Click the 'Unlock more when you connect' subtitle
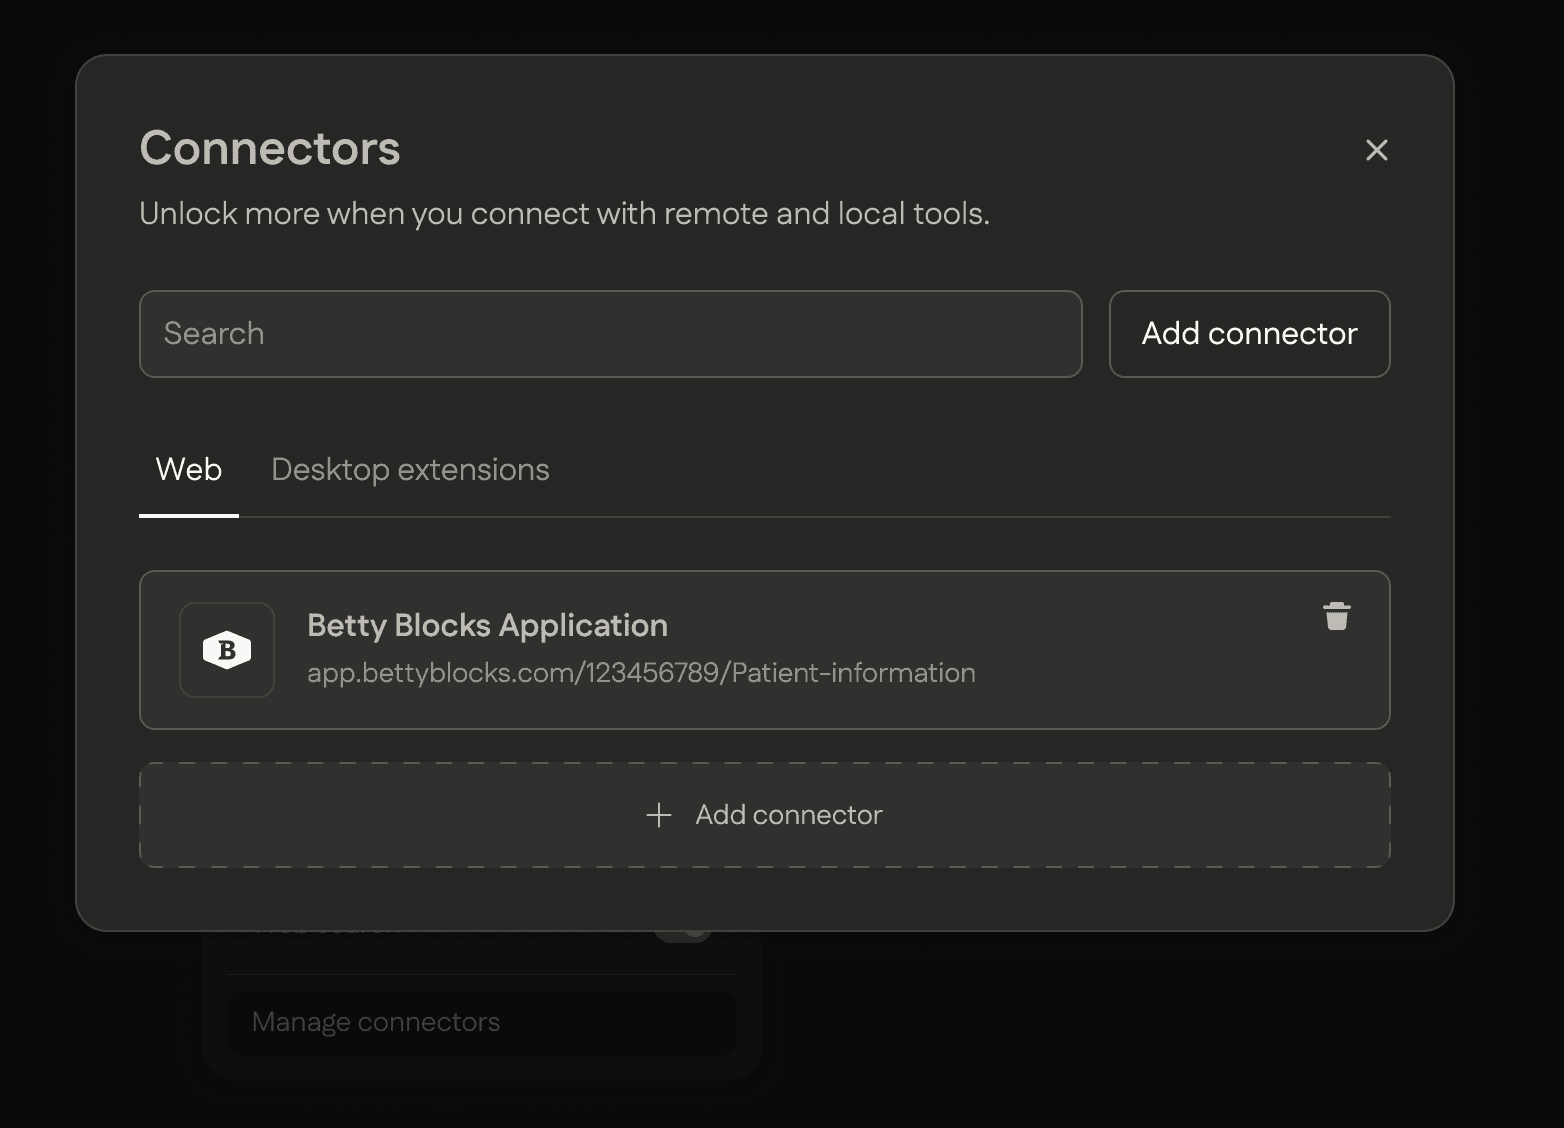The image size is (1564, 1128). pyautogui.click(x=564, y=214)
